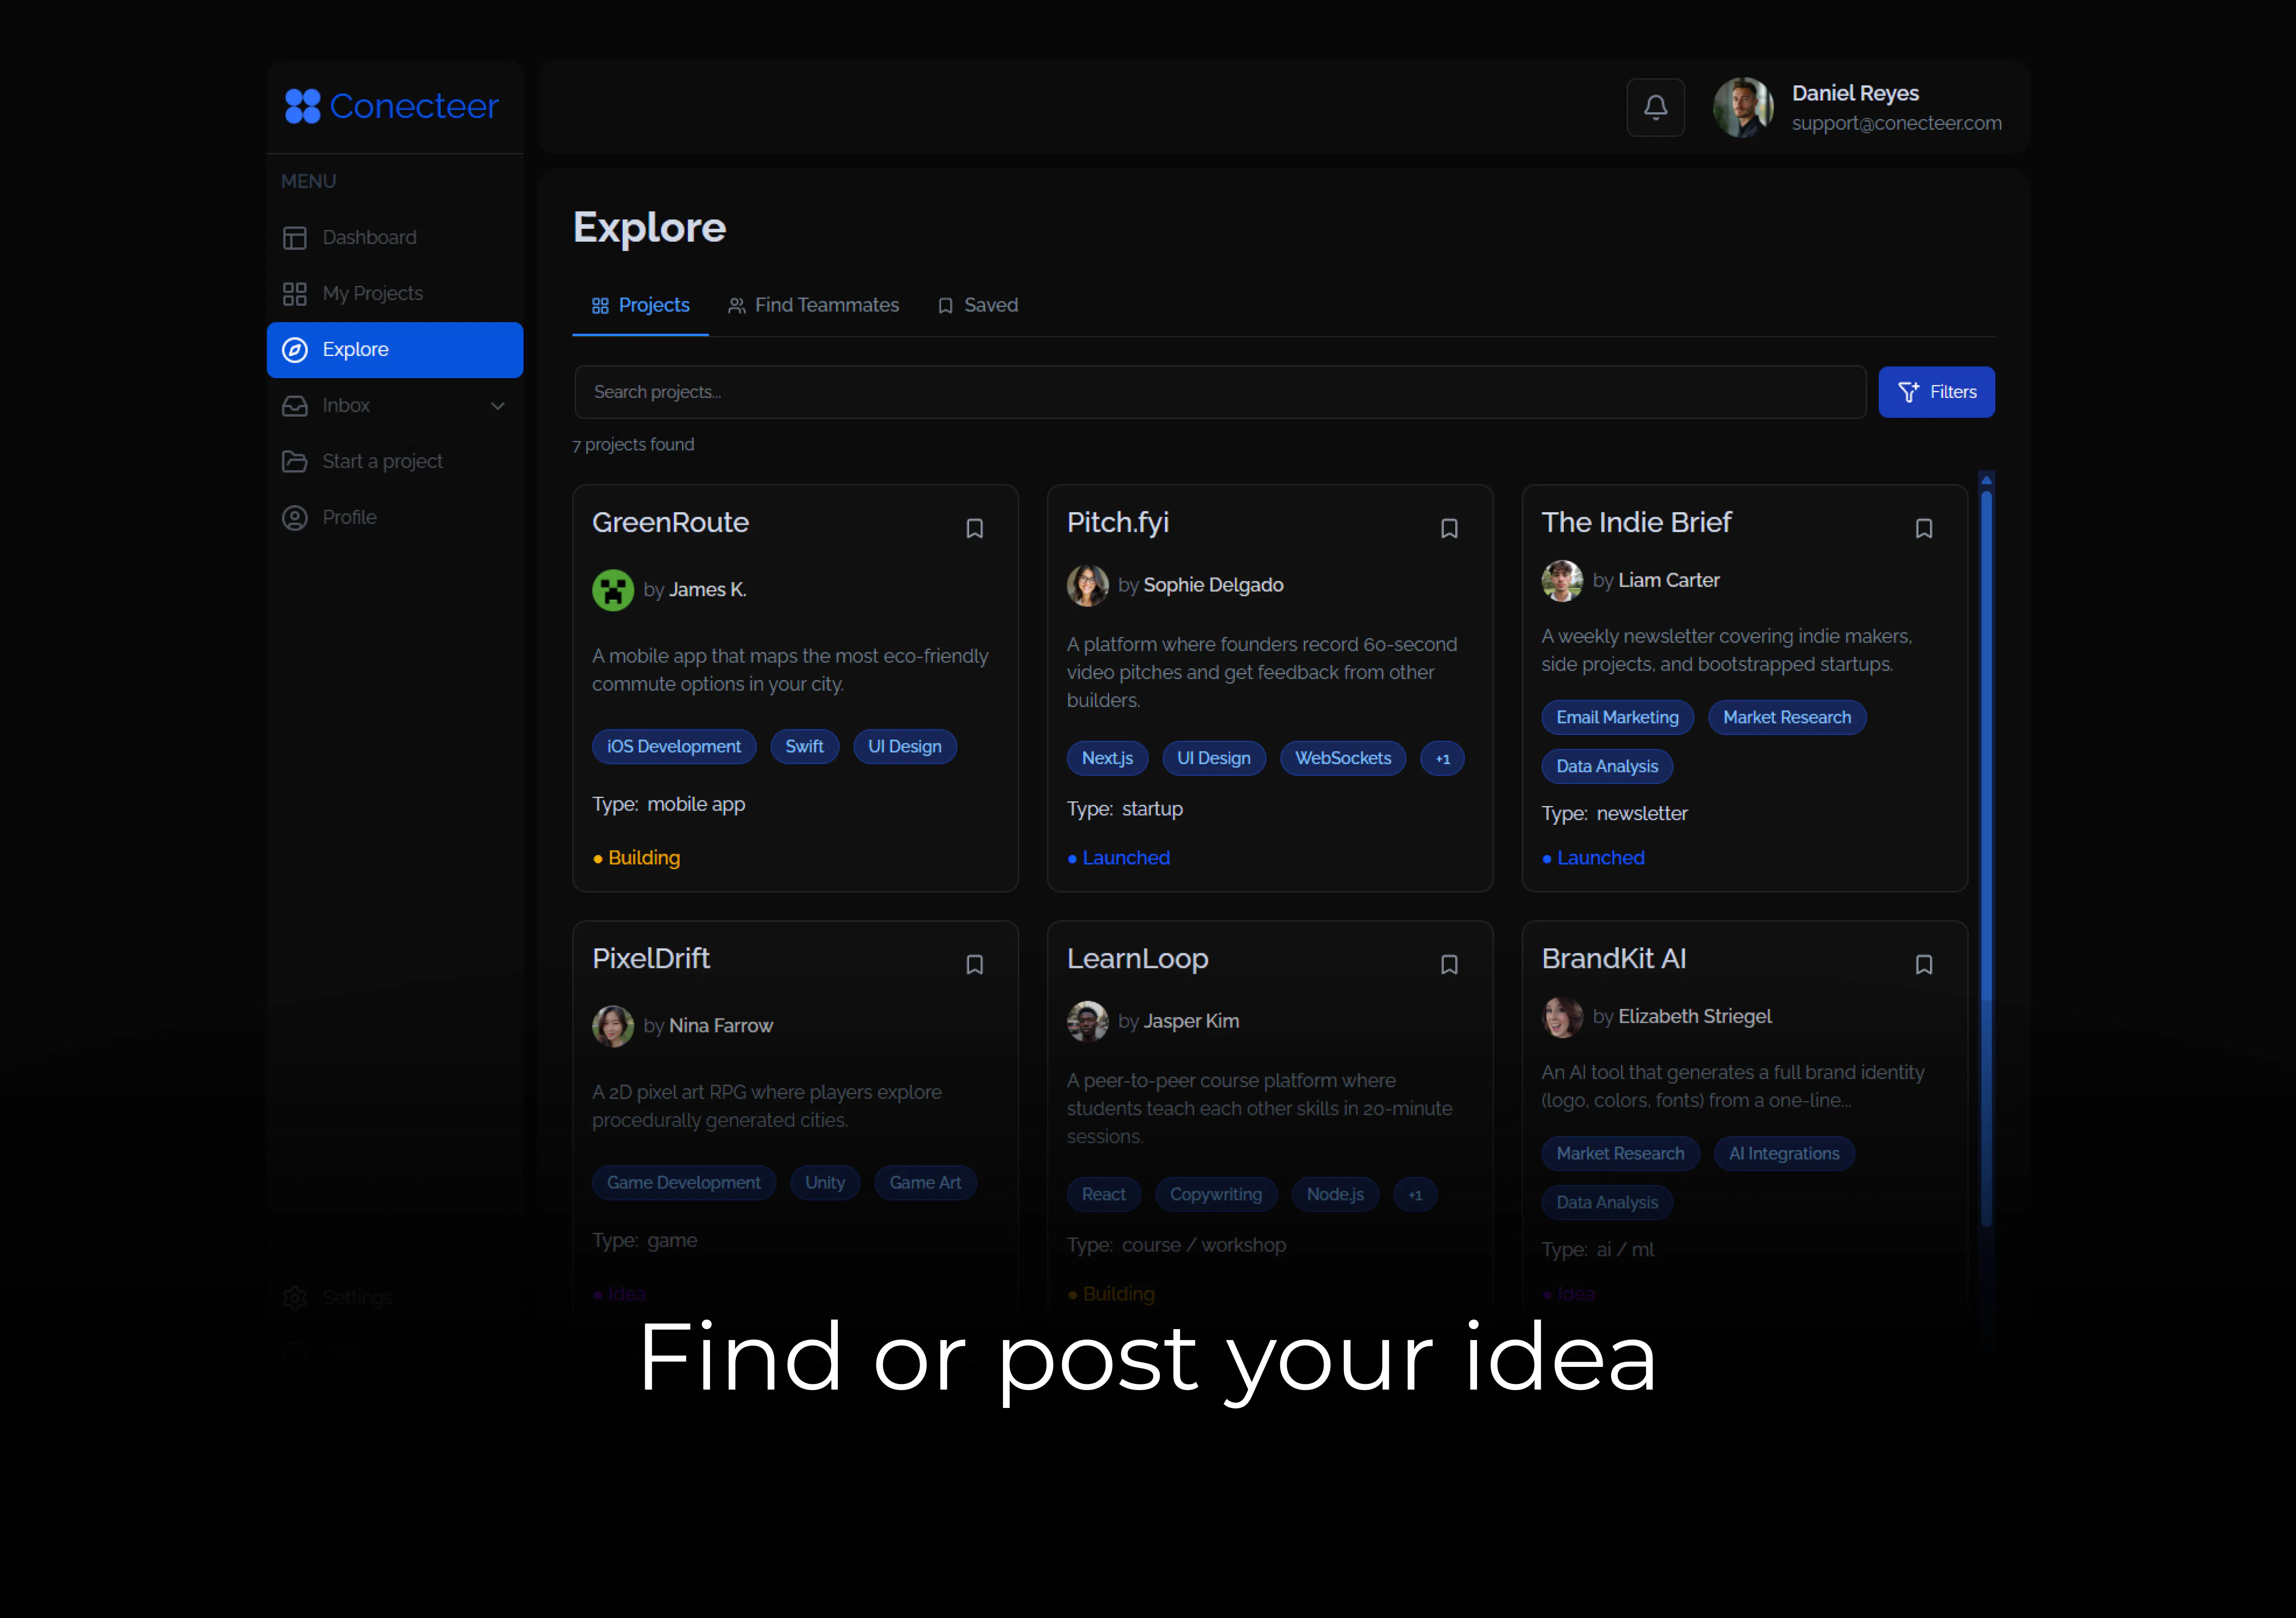Image resolution: width=2296 pixels, height=1618 pixels.
Task: Click the Game Development tag
Action: pos(683,1182)
